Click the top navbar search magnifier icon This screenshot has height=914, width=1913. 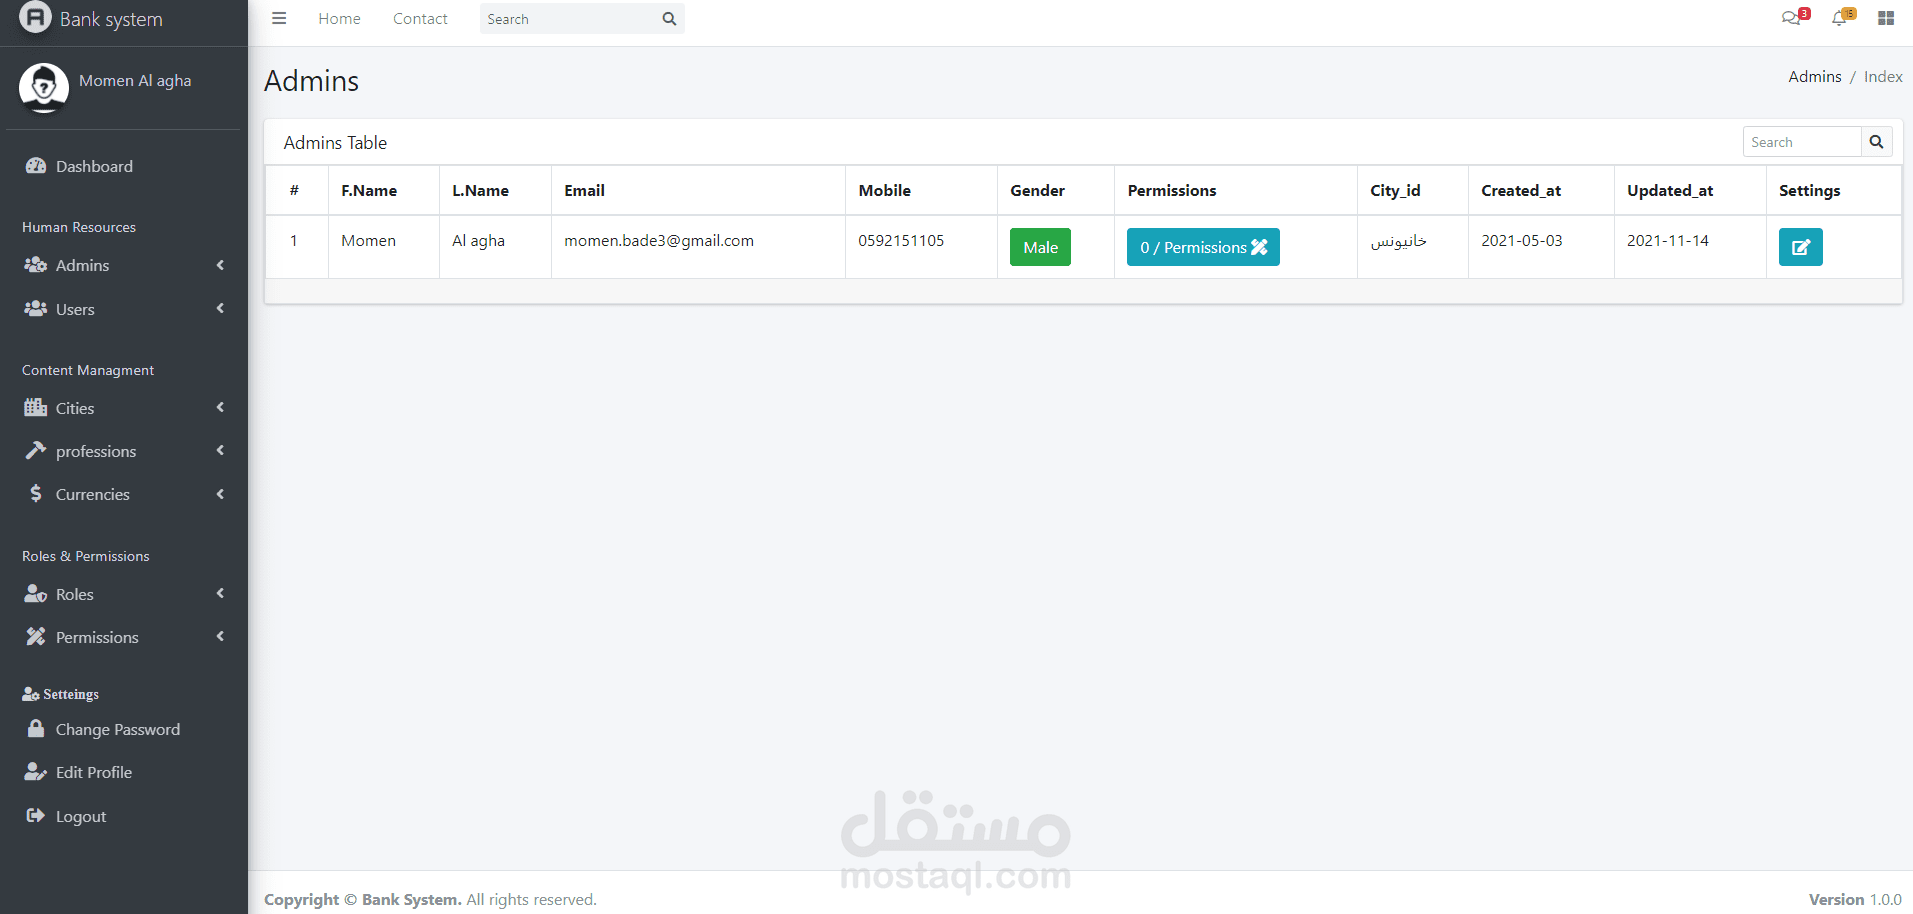(669, 19)
